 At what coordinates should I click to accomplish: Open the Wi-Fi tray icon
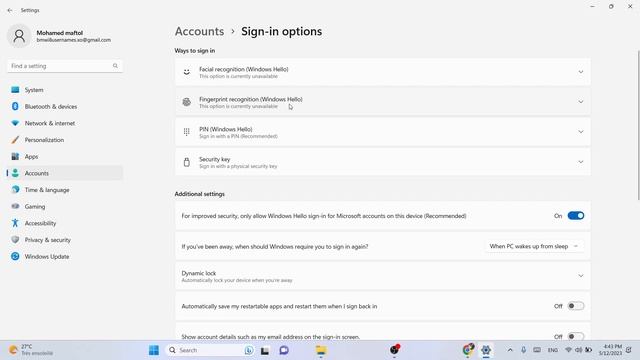click(568, 350)
